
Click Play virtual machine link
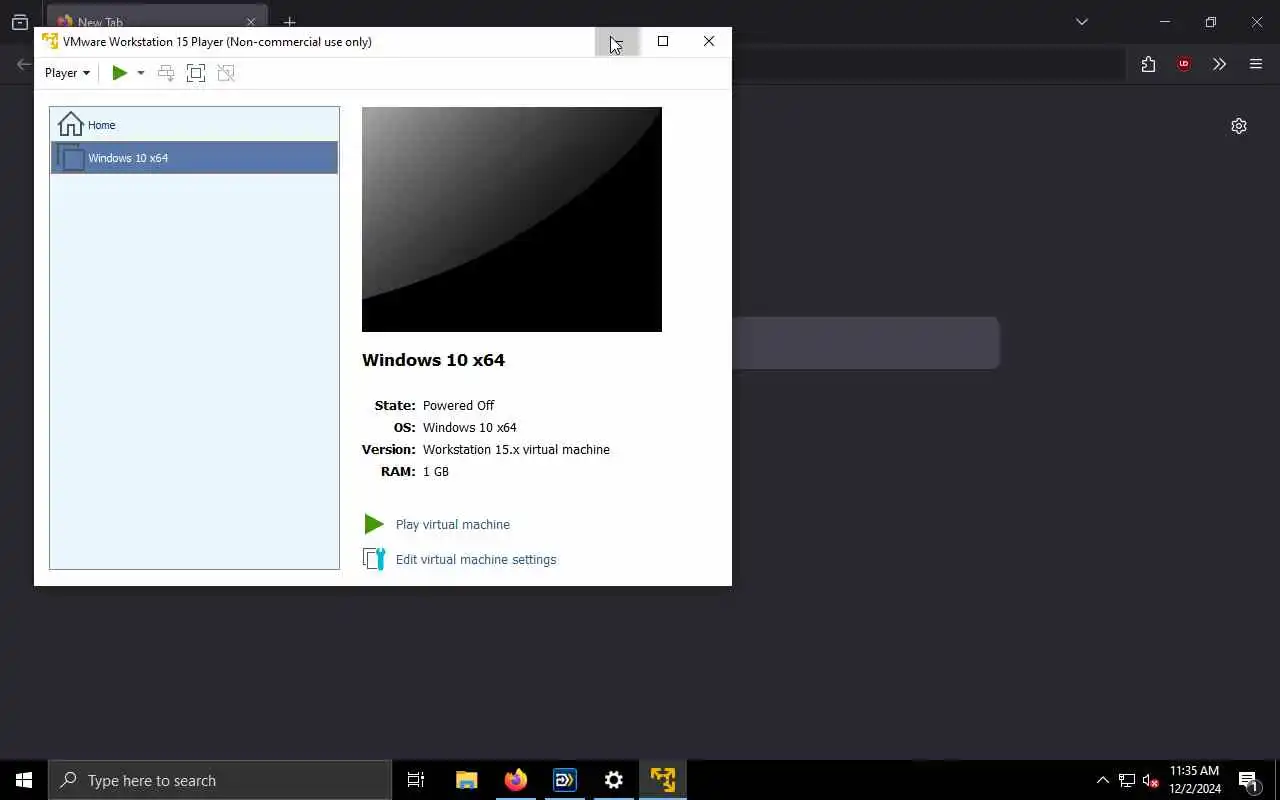453,524
